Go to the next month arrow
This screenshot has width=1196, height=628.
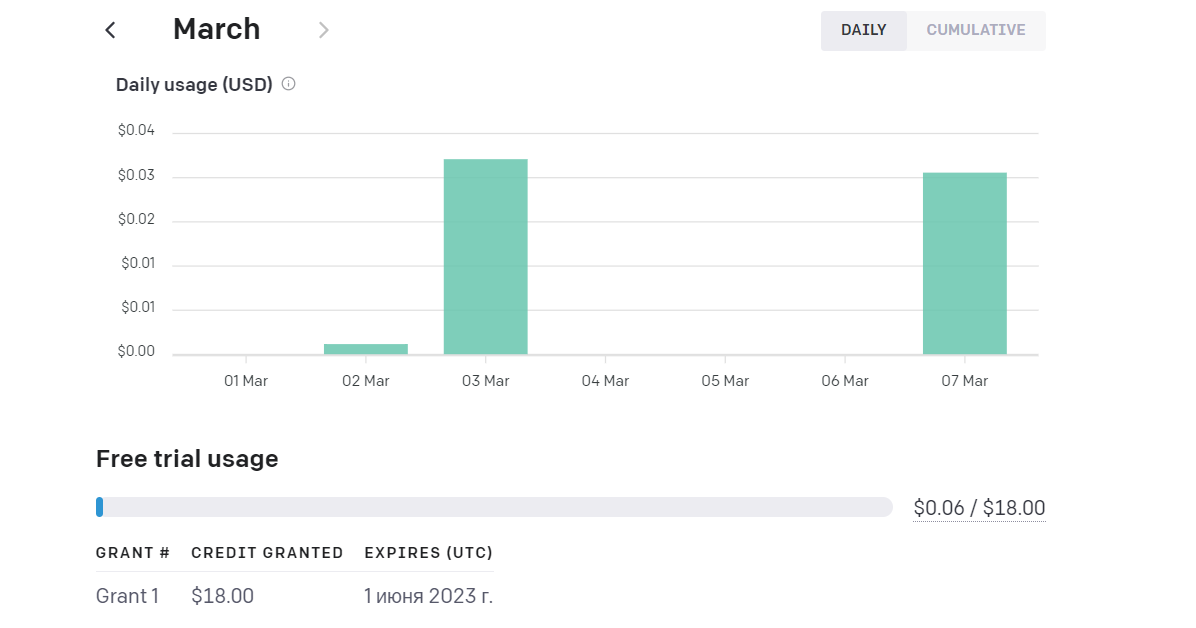click(323, 30)
